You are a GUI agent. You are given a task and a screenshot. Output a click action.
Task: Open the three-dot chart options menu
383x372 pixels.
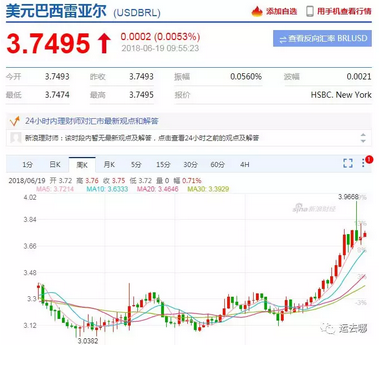coord(363,163)
